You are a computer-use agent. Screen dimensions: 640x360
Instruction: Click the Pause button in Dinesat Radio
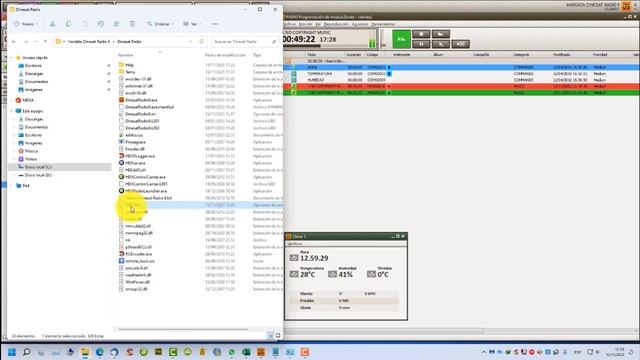pos(421,44)
